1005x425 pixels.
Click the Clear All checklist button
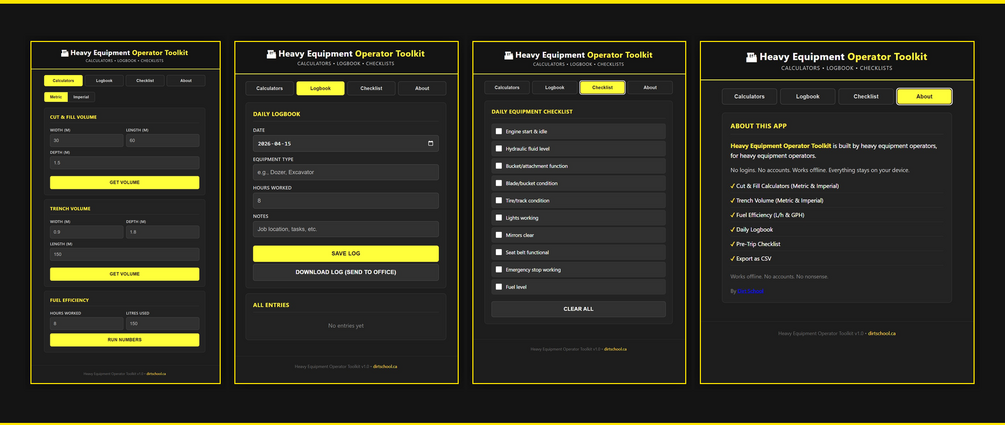coord(578,309)
